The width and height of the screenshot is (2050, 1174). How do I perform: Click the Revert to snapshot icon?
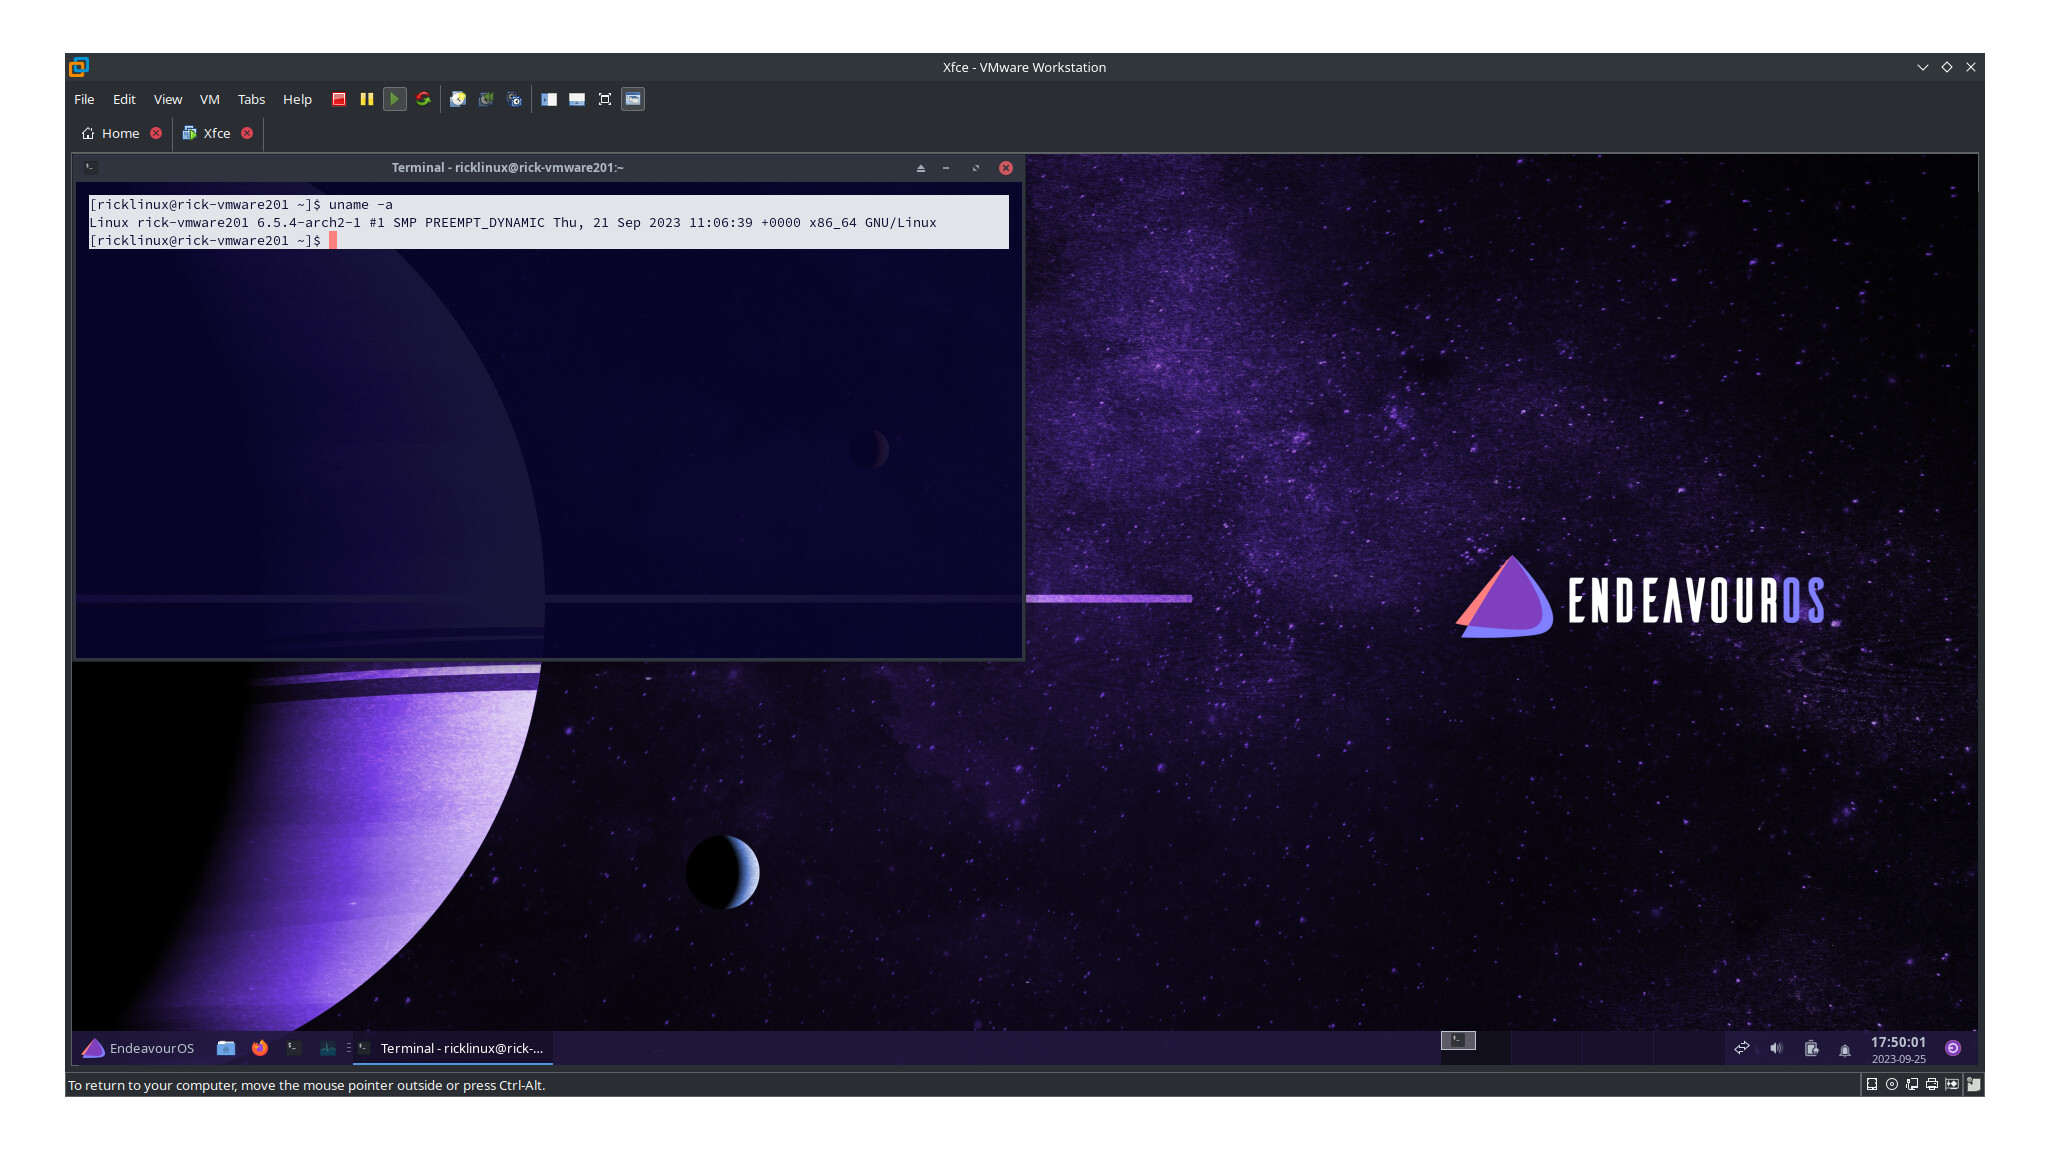point(486,99)
